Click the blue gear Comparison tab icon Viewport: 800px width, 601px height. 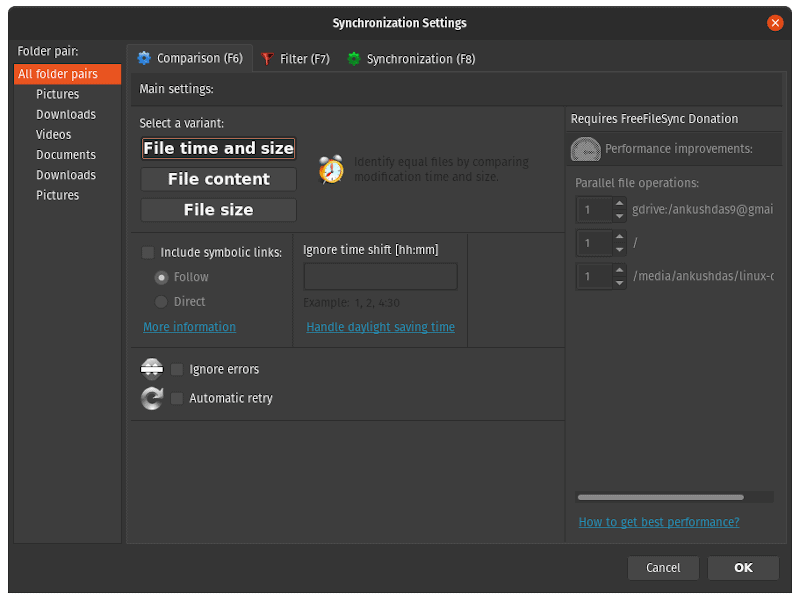coord(144,59)
